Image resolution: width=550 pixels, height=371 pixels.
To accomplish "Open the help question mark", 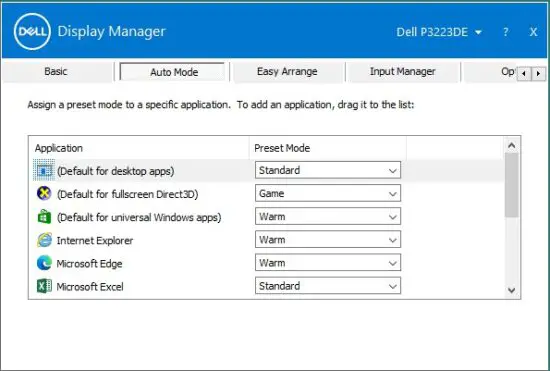I will [x=505, y=32].
